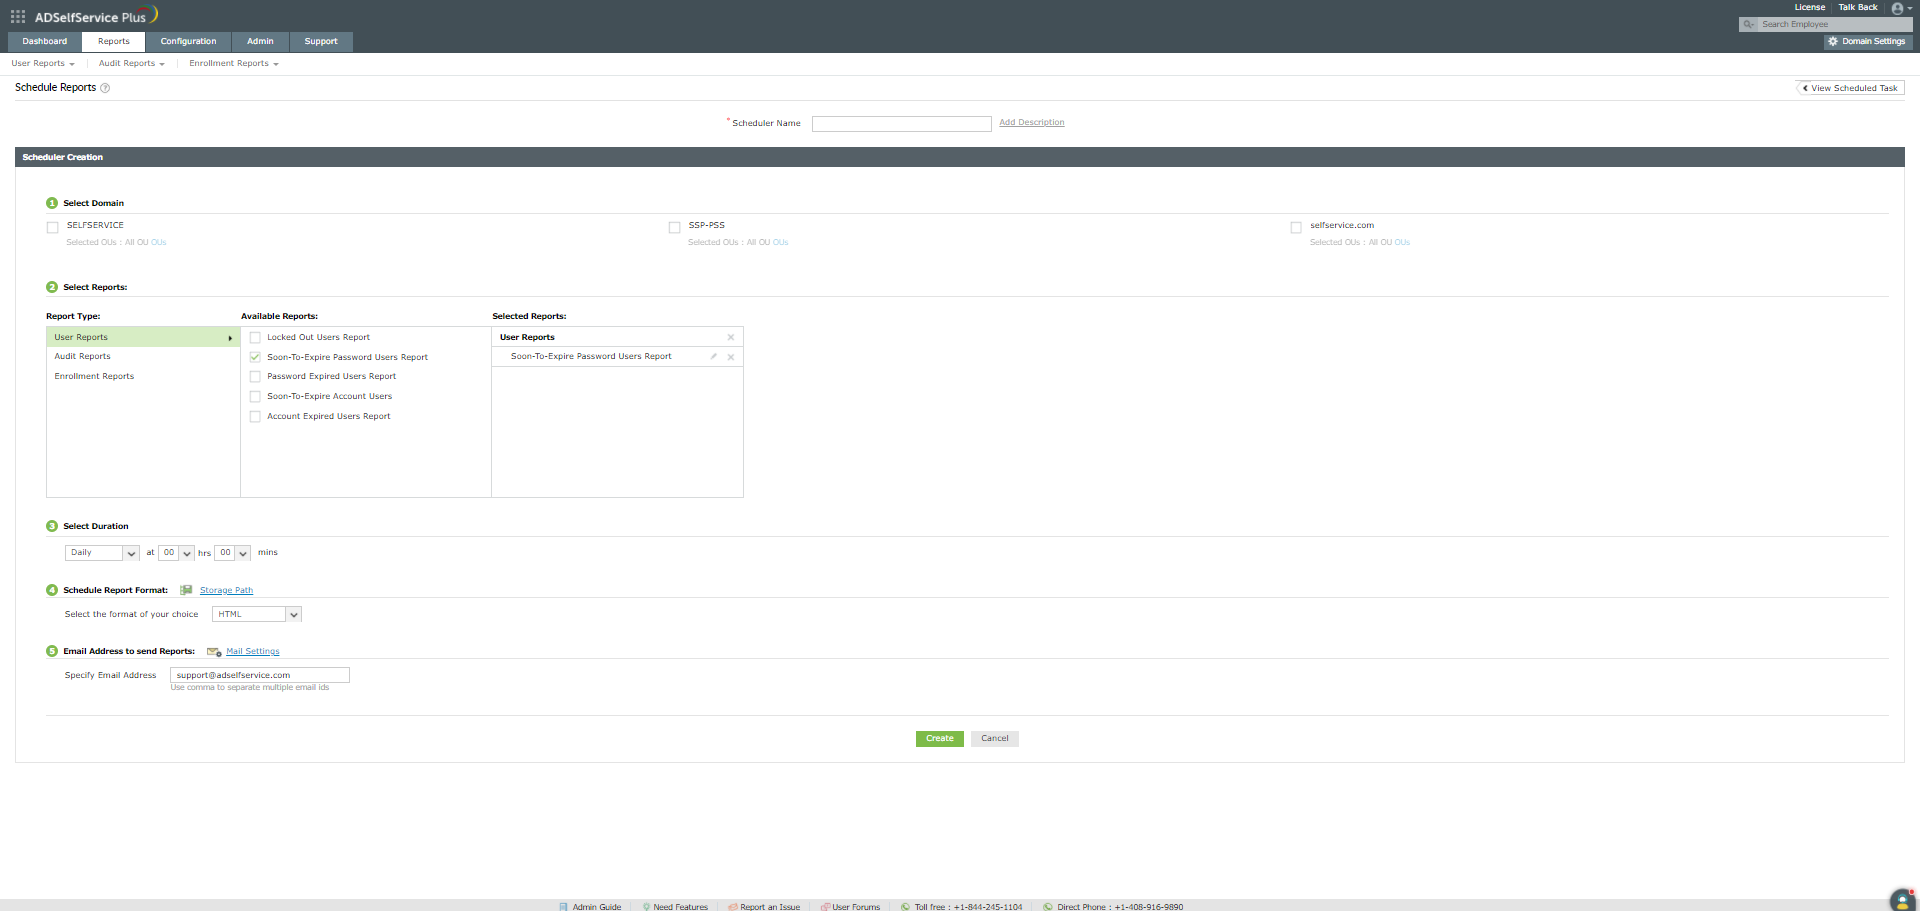This screenshot has height=911, width=1920.
Task: Open the Storage Path link
Action: [x=226, y=590]
